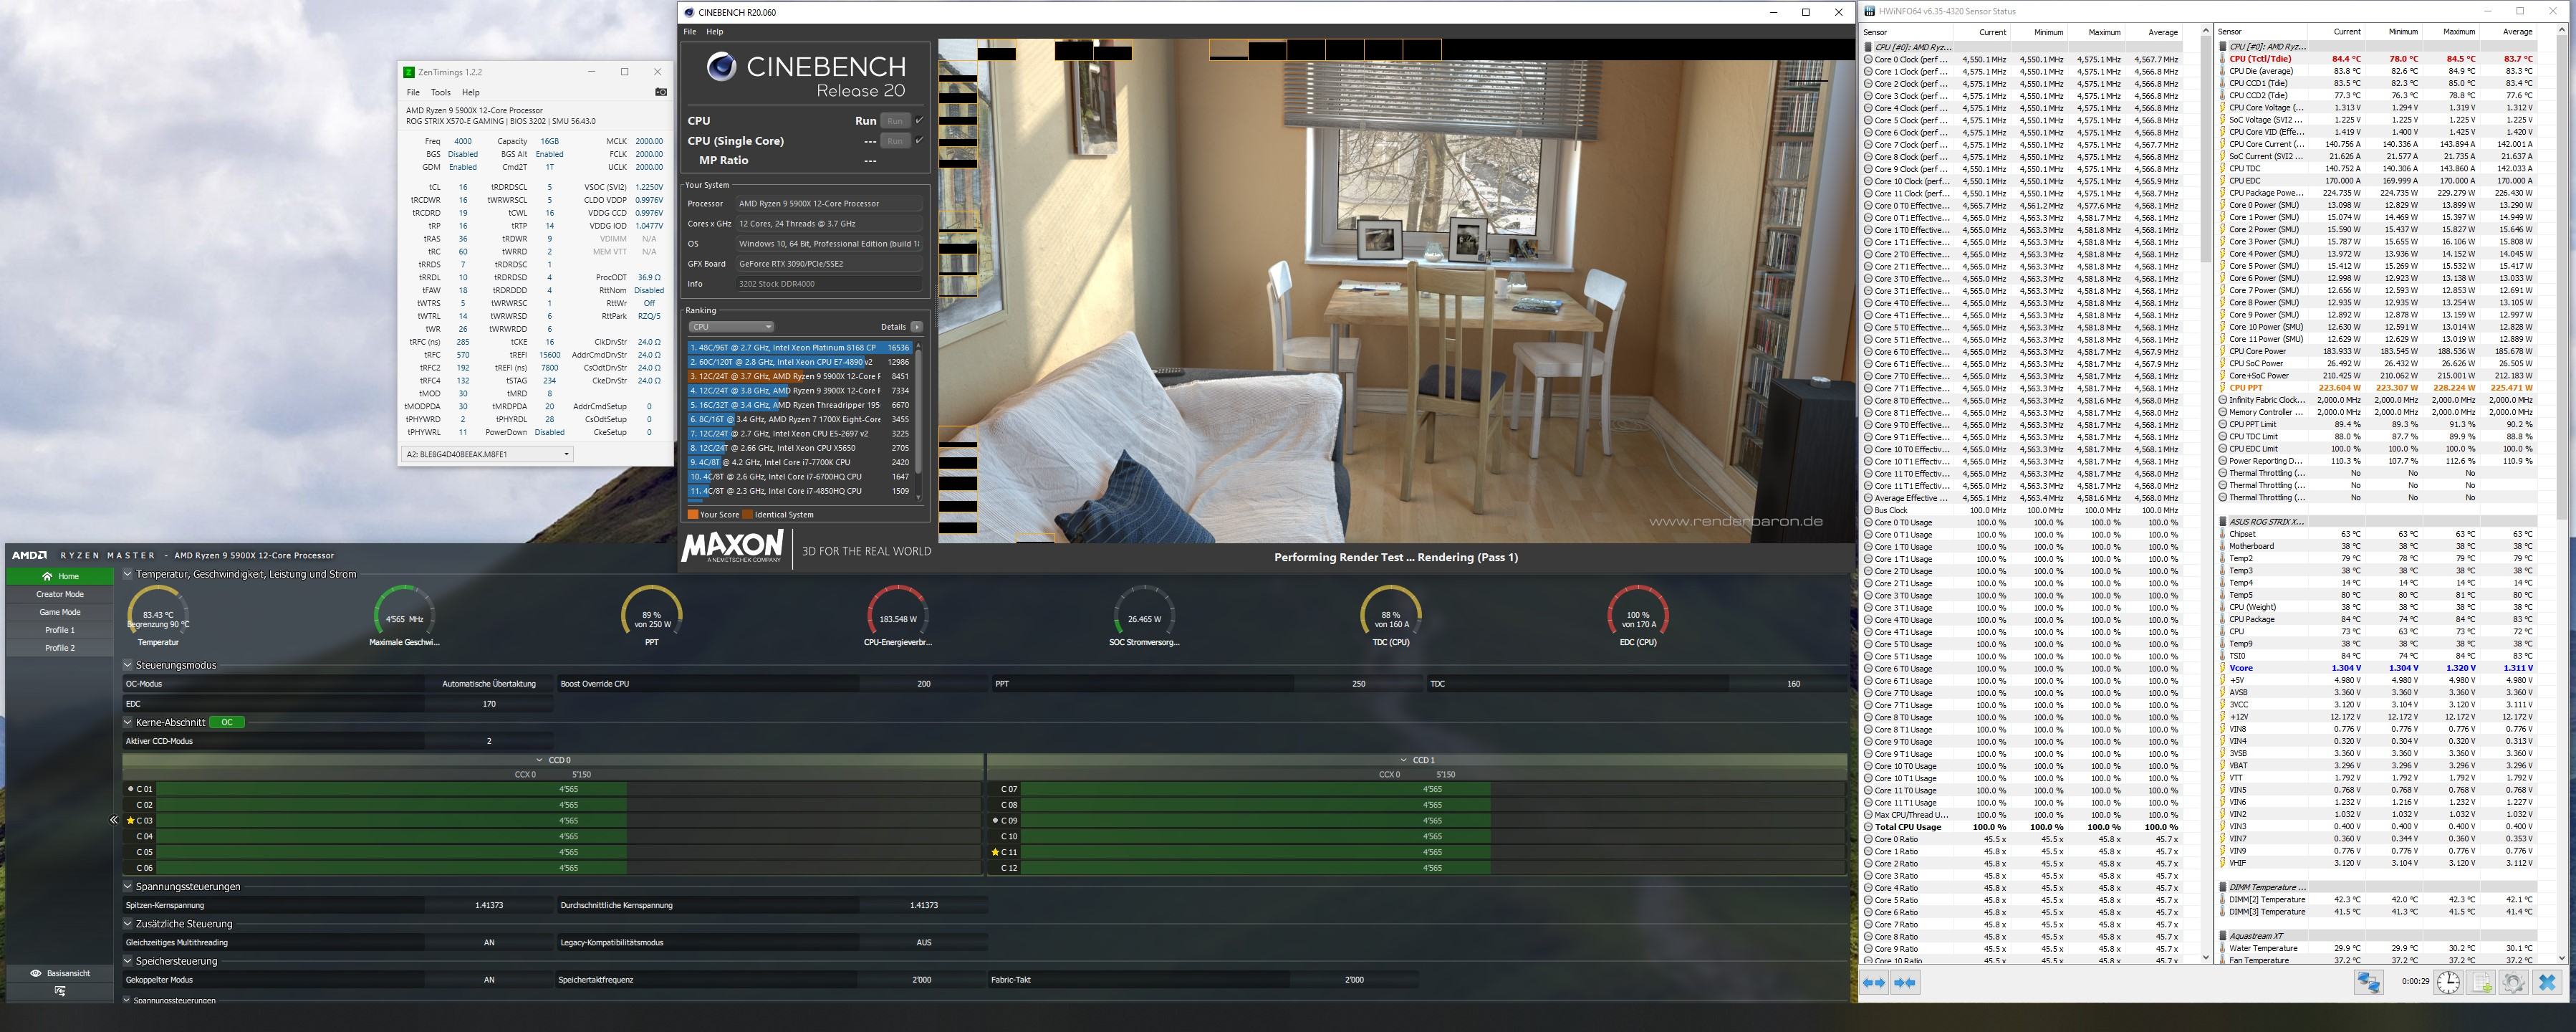The width and height of the screenshot is (2576, 1032).
Task: Click HWiNFO title bar app icon
Action: pos(1870,11)
